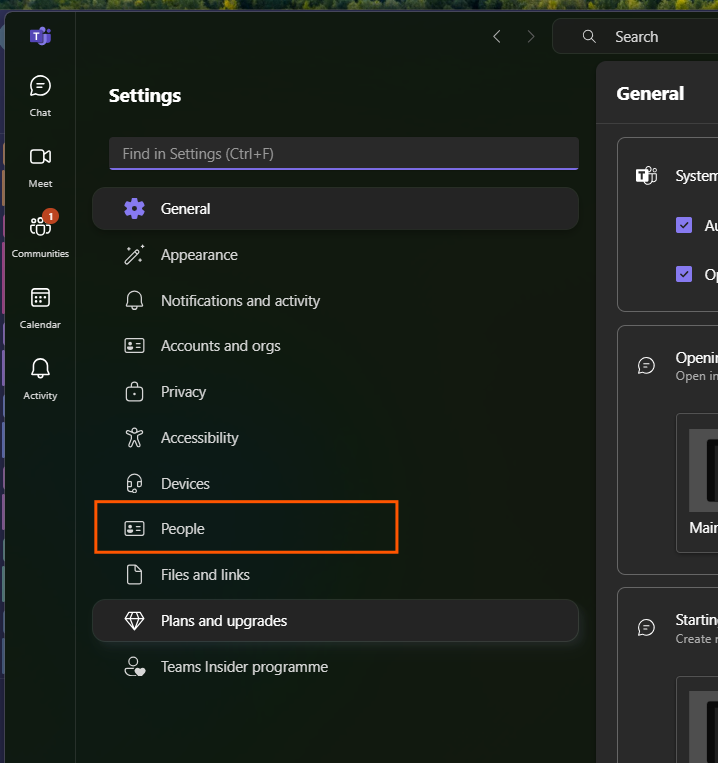Click the General heading in right pane
The image size is (718, 763).
pos(650,93)
